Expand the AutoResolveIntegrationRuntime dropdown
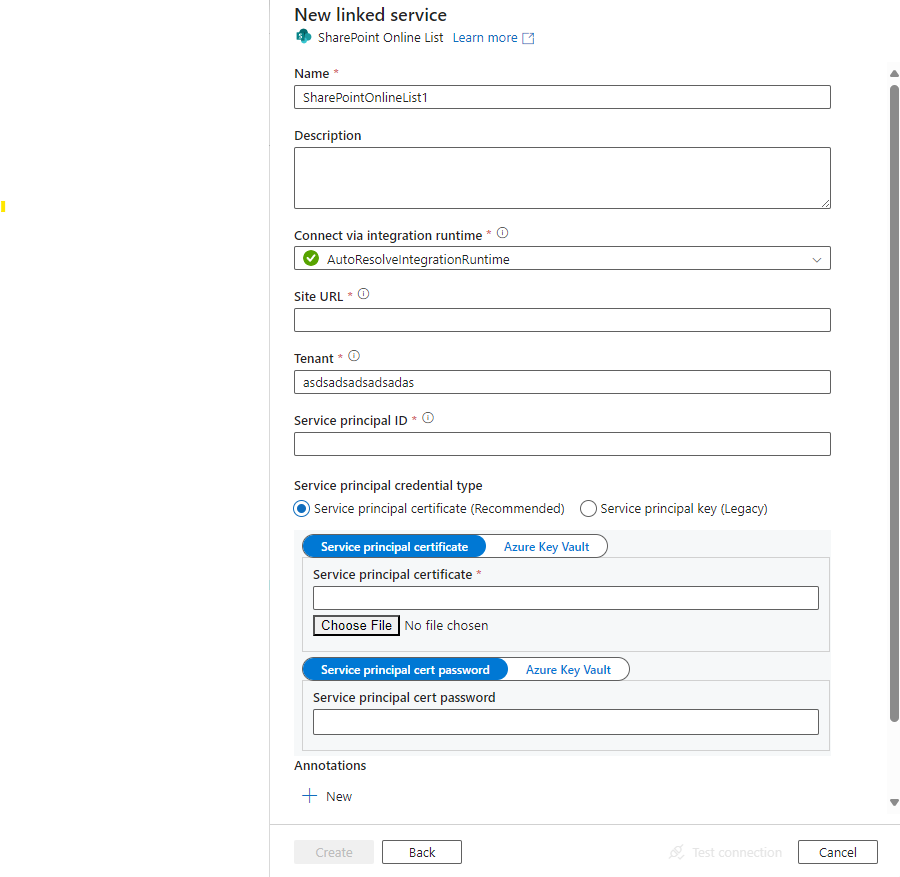The image size is (900, 877). pos(562,258)
